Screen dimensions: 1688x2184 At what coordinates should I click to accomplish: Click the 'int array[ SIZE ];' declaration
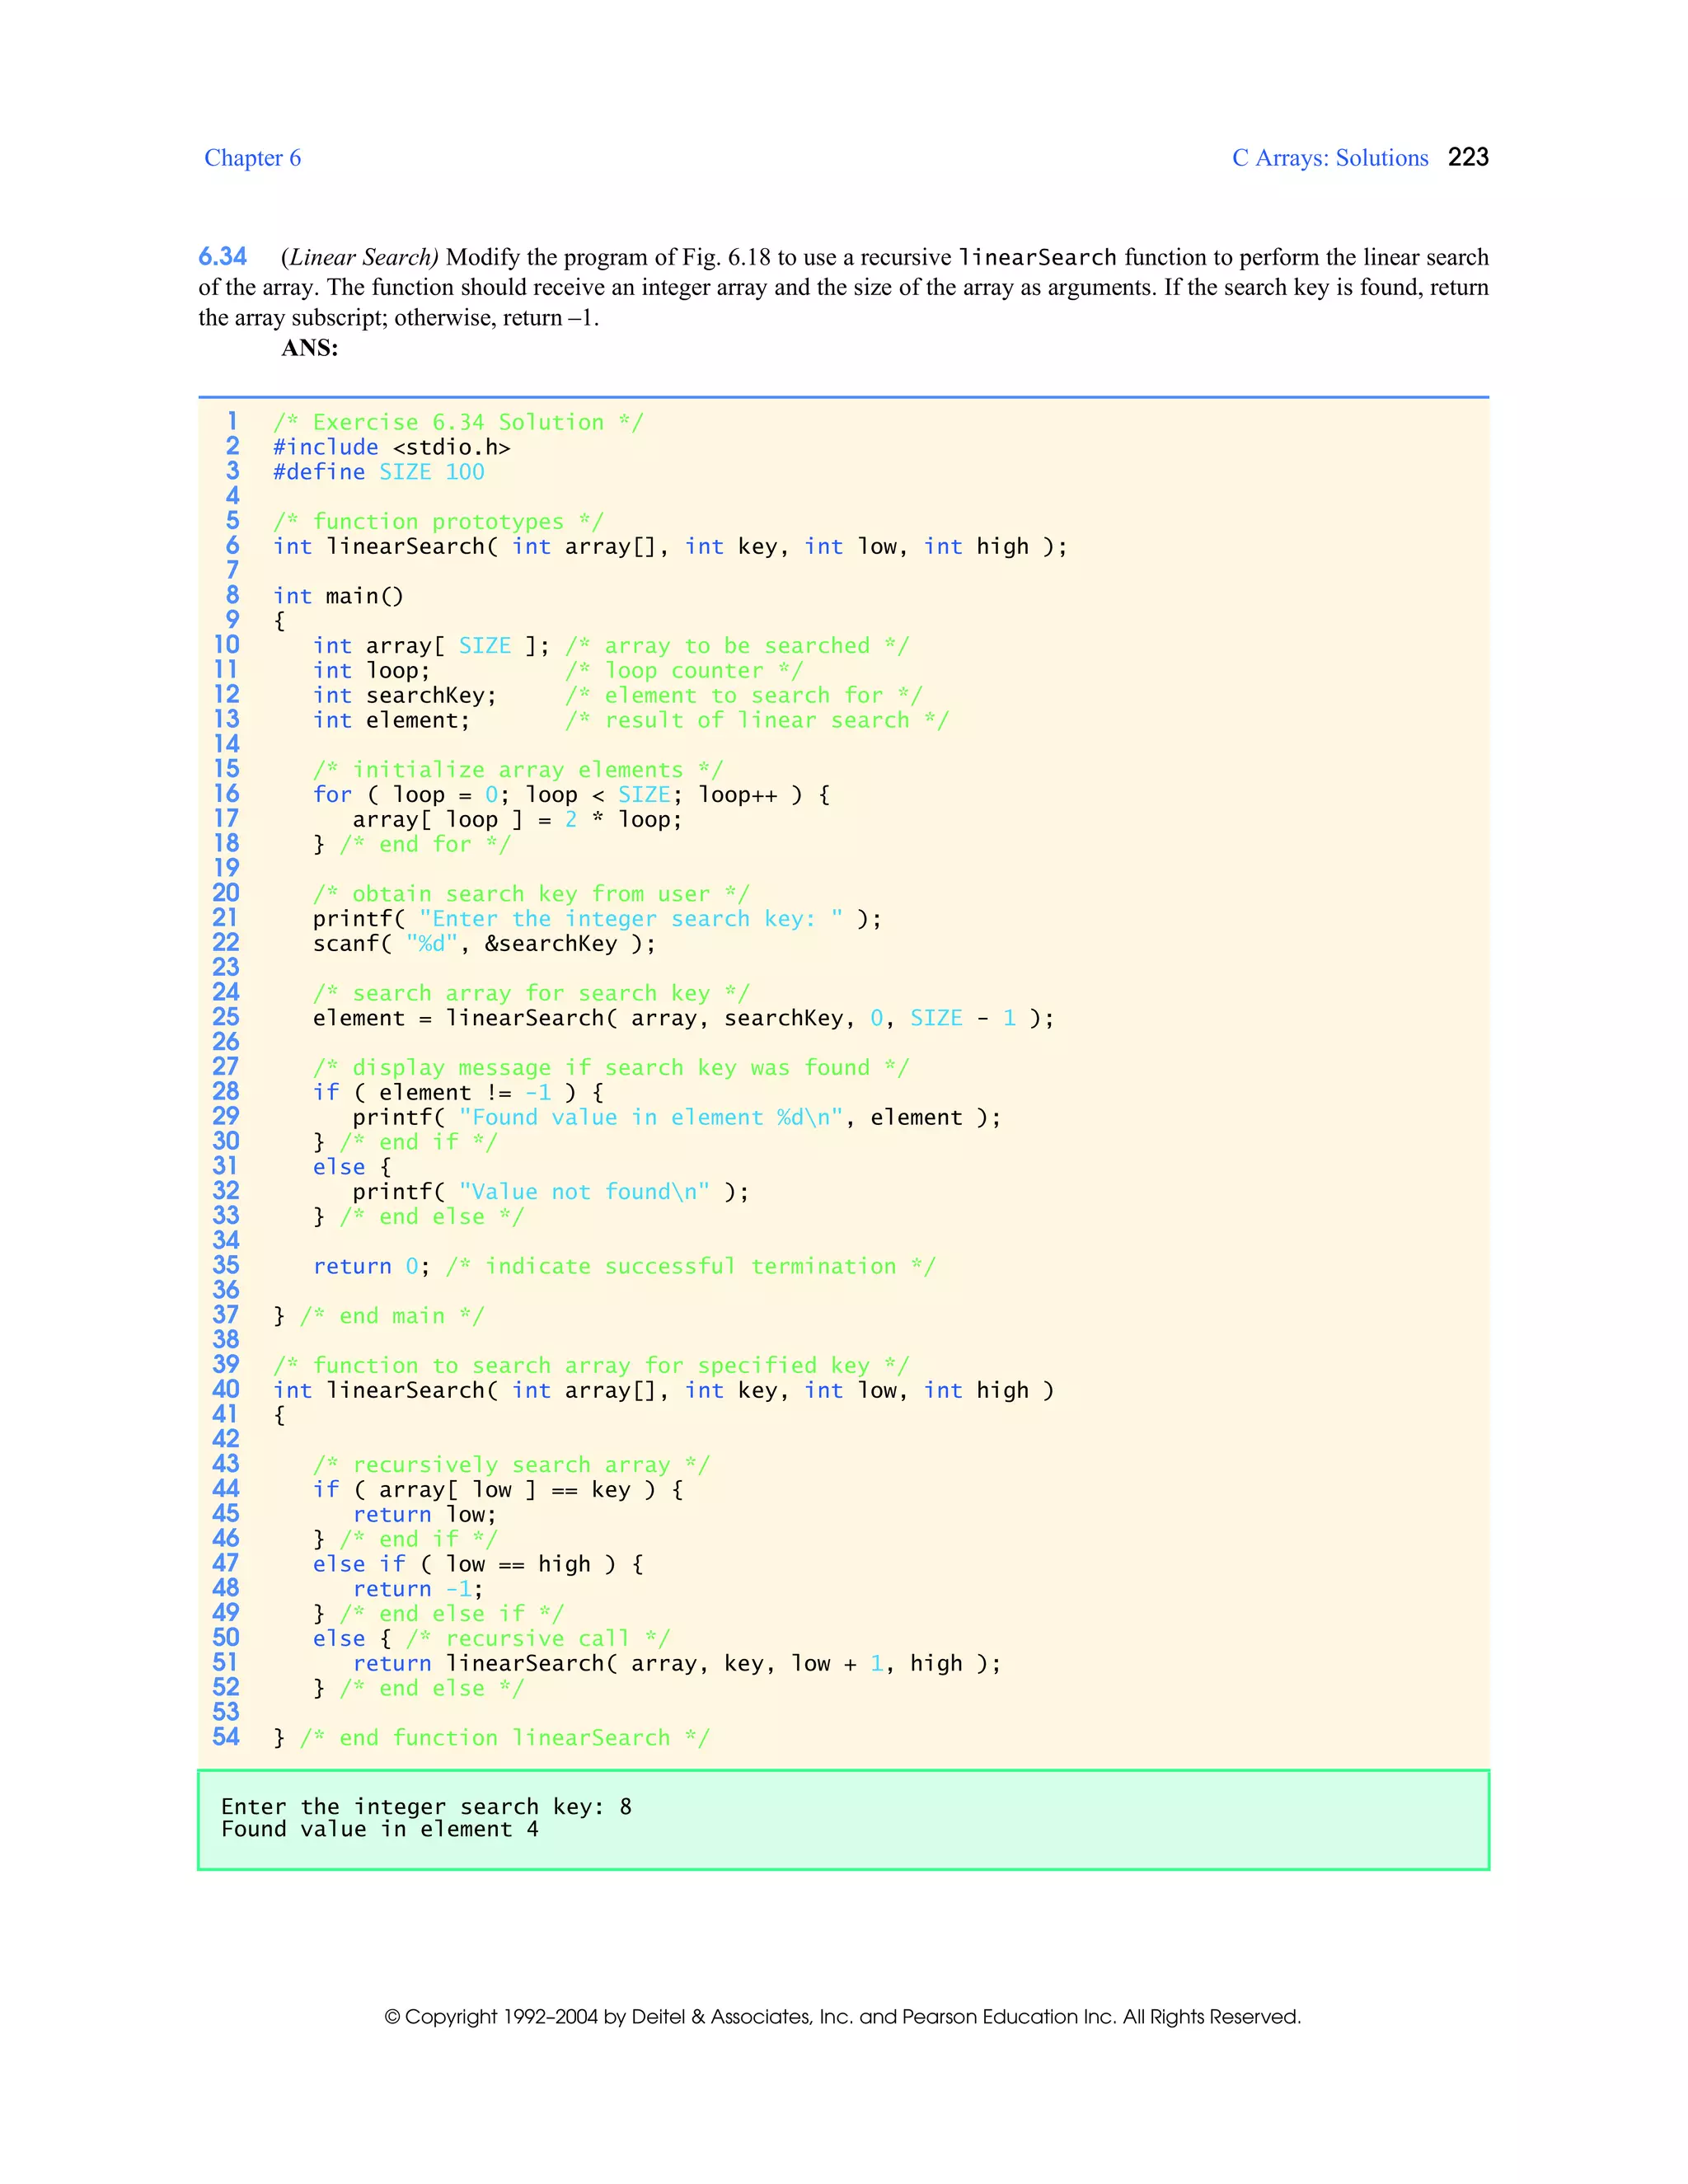click(x=431, y=646)
